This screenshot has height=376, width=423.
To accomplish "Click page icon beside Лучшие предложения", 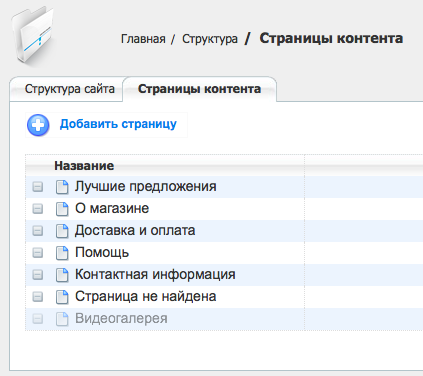I will (x=62, y=187).
